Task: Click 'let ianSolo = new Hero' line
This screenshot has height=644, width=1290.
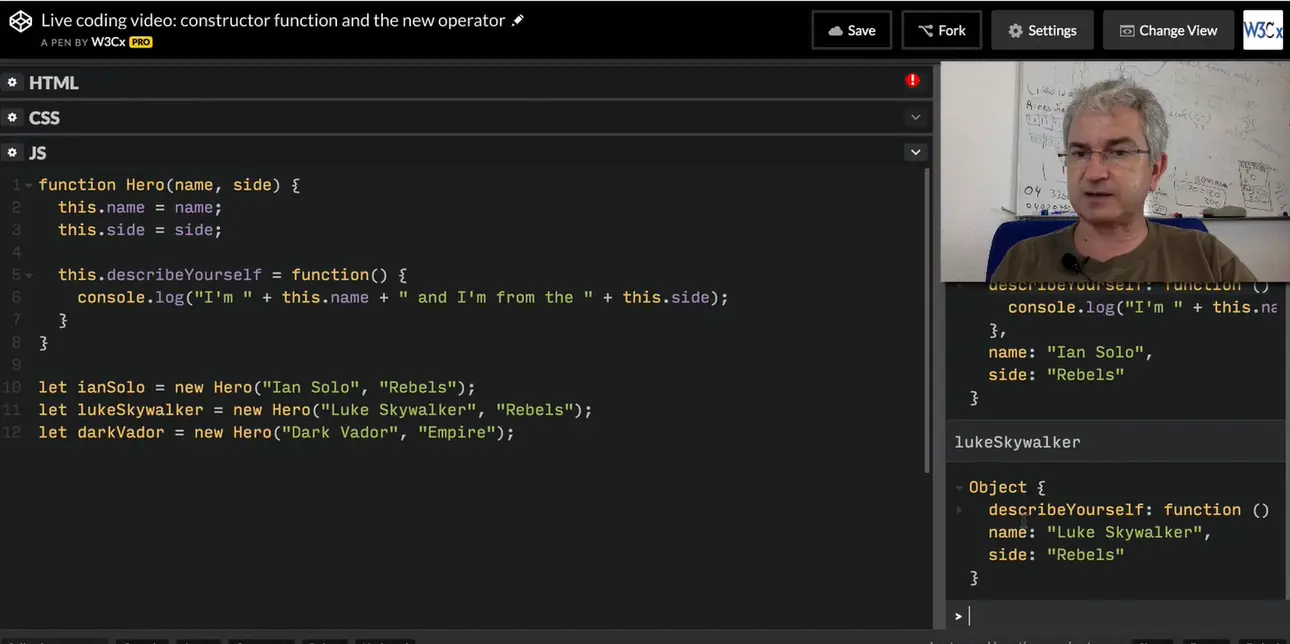Action: click(x=257, y=387)
